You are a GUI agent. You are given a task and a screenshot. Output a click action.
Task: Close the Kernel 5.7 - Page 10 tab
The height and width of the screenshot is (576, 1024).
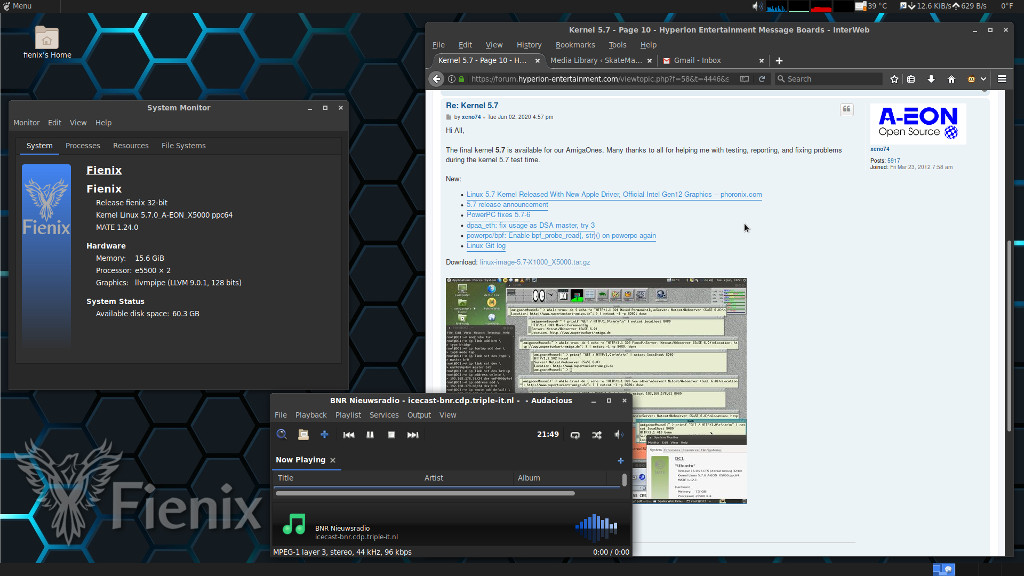pos(537,61)
